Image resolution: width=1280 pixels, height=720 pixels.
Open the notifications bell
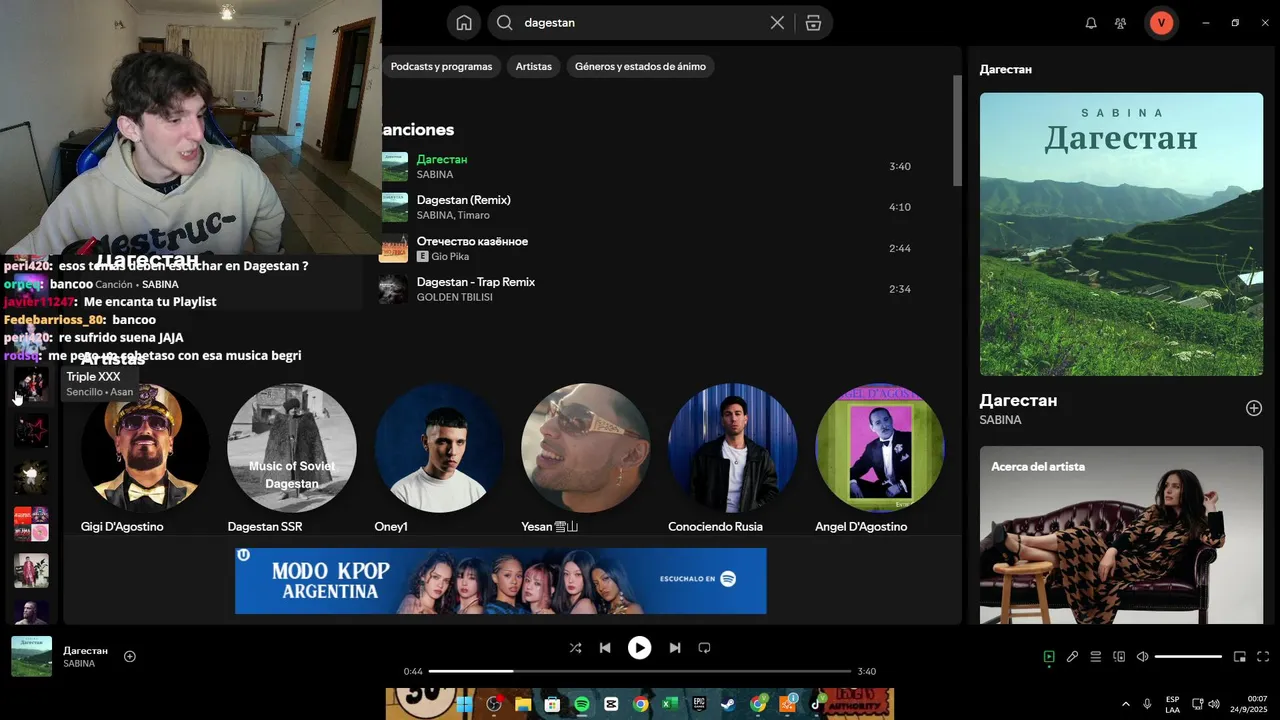1091,23
